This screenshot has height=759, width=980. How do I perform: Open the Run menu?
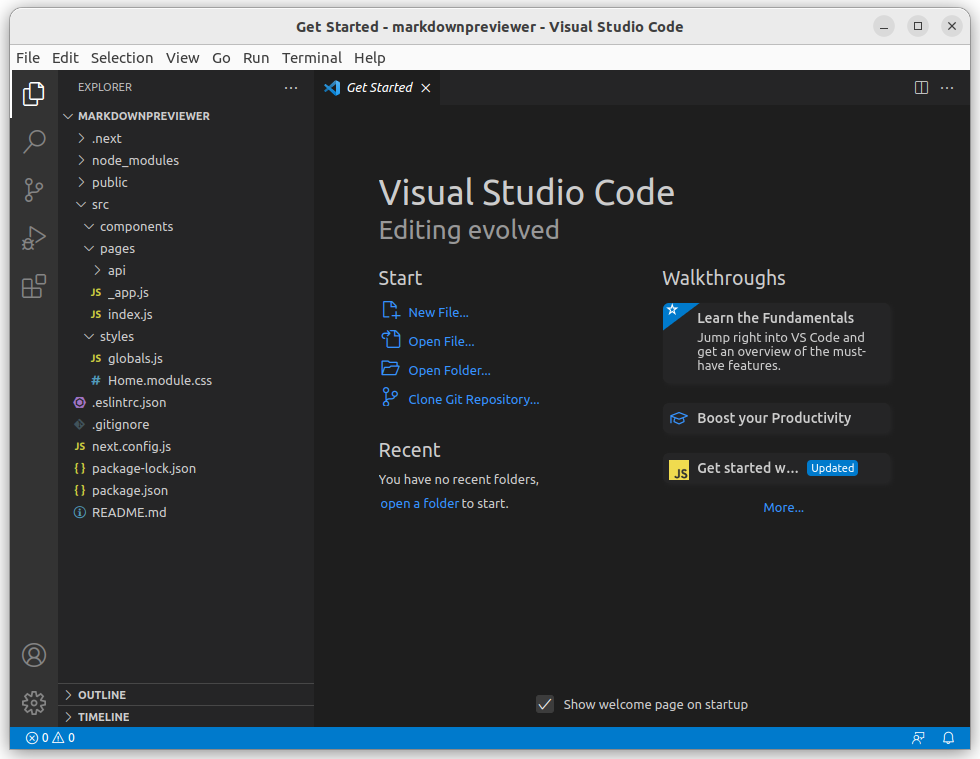(x=256, y=58)
